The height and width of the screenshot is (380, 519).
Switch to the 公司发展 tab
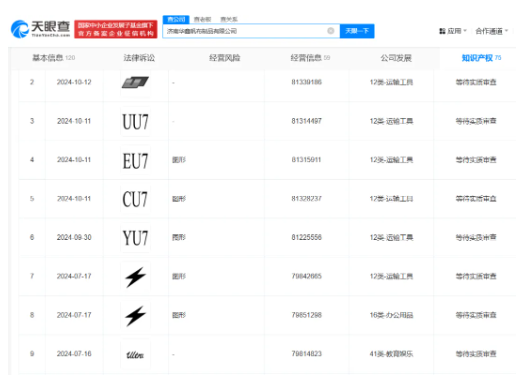(396, 58)
